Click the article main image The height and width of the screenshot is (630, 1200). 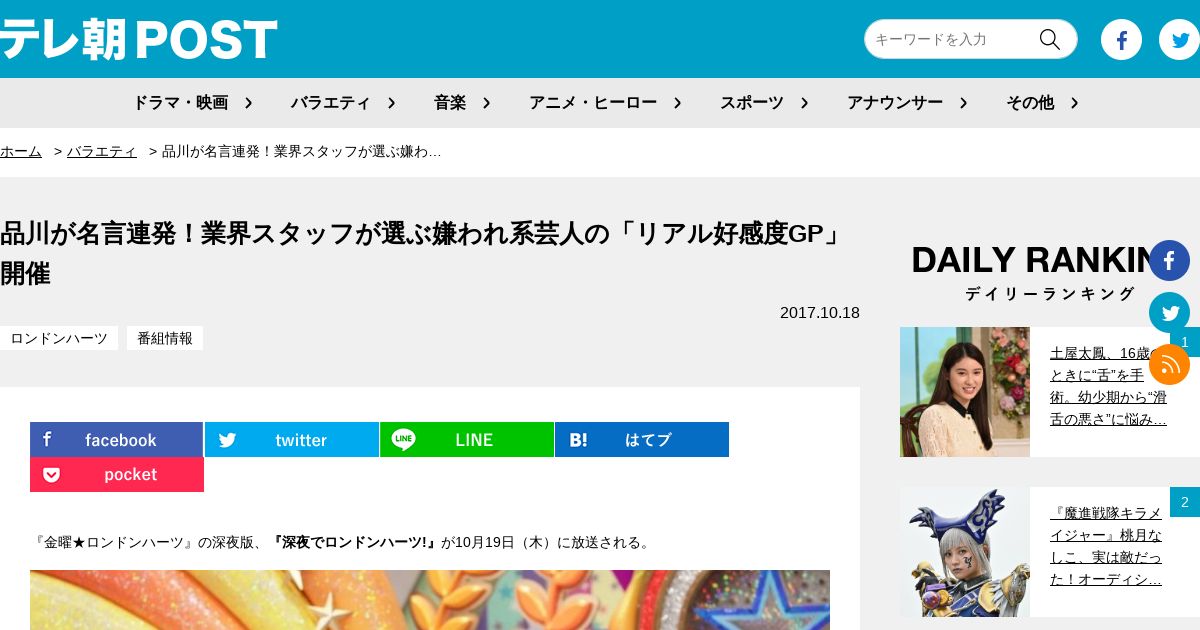click(x=430, y=600)
